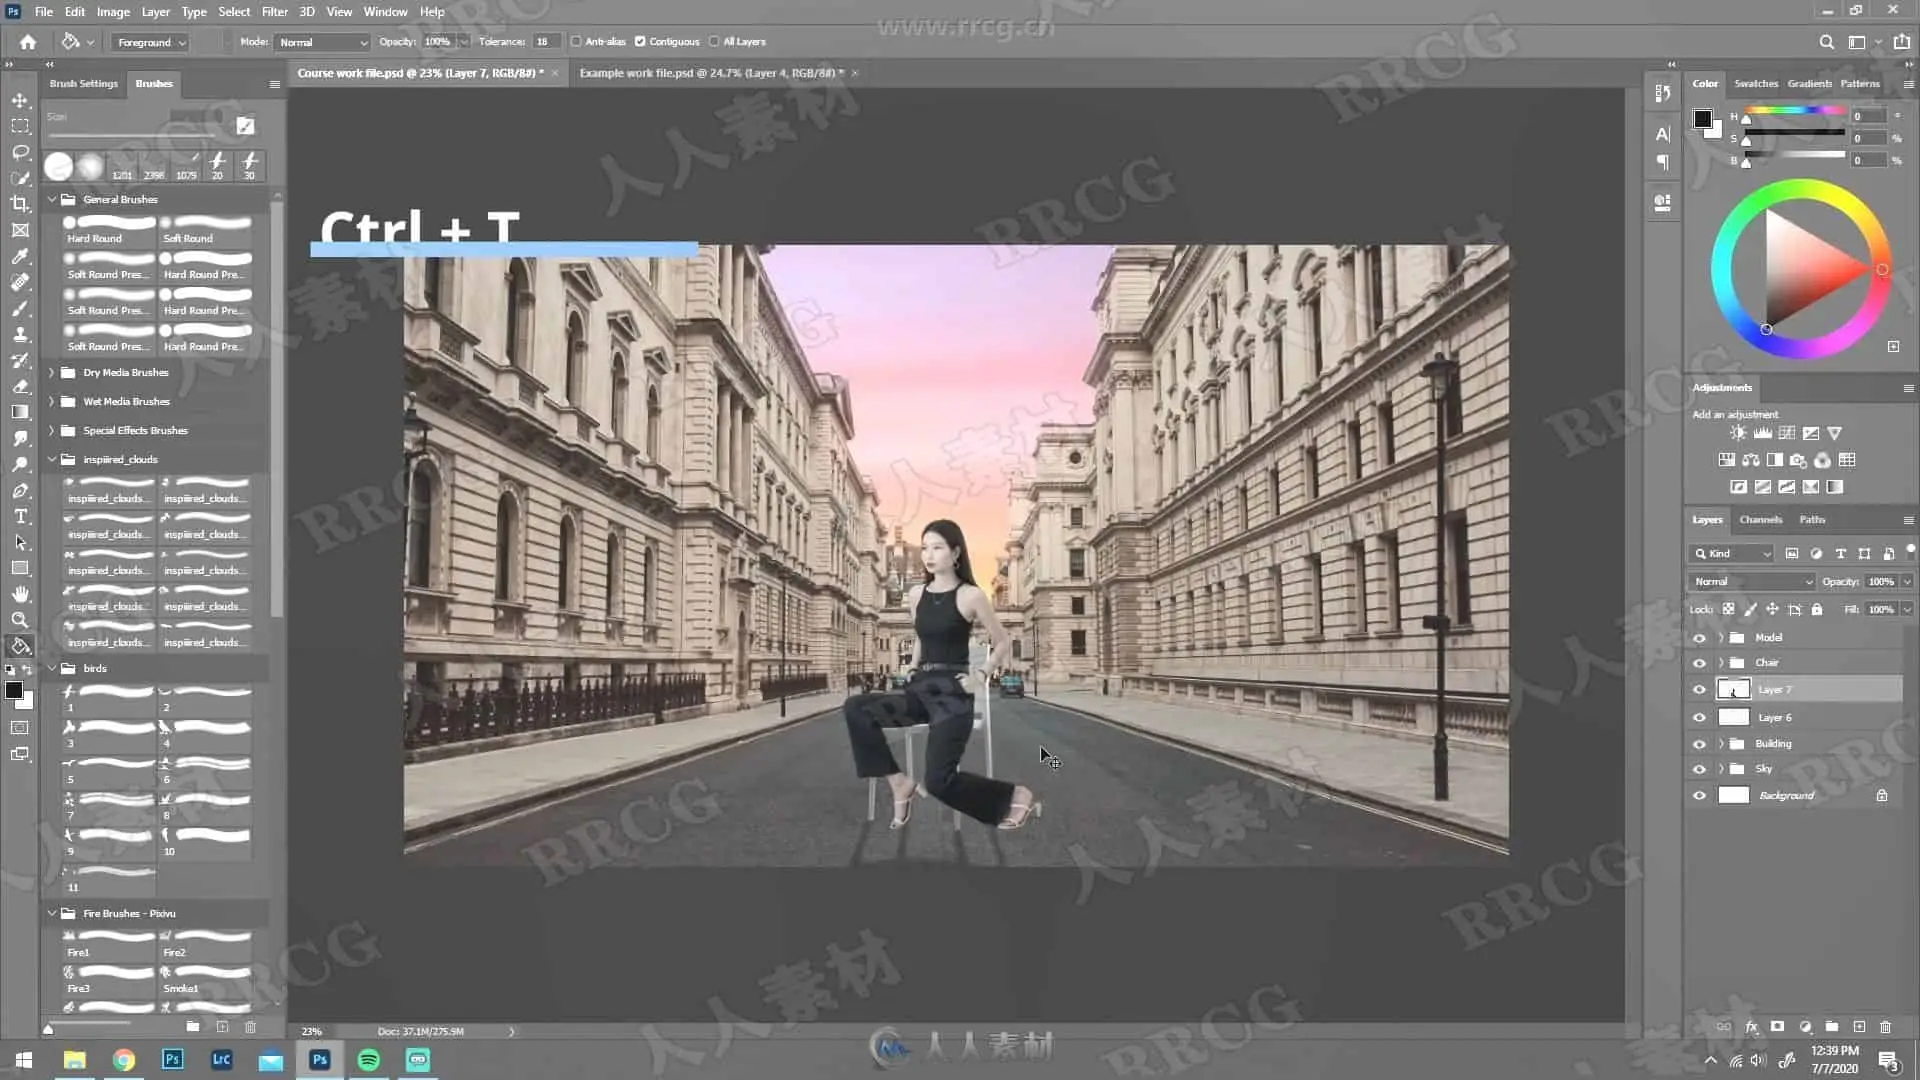Select the Horizontal Type tool
Screen dimensions: 1920x1080
(x=20, y=517)
